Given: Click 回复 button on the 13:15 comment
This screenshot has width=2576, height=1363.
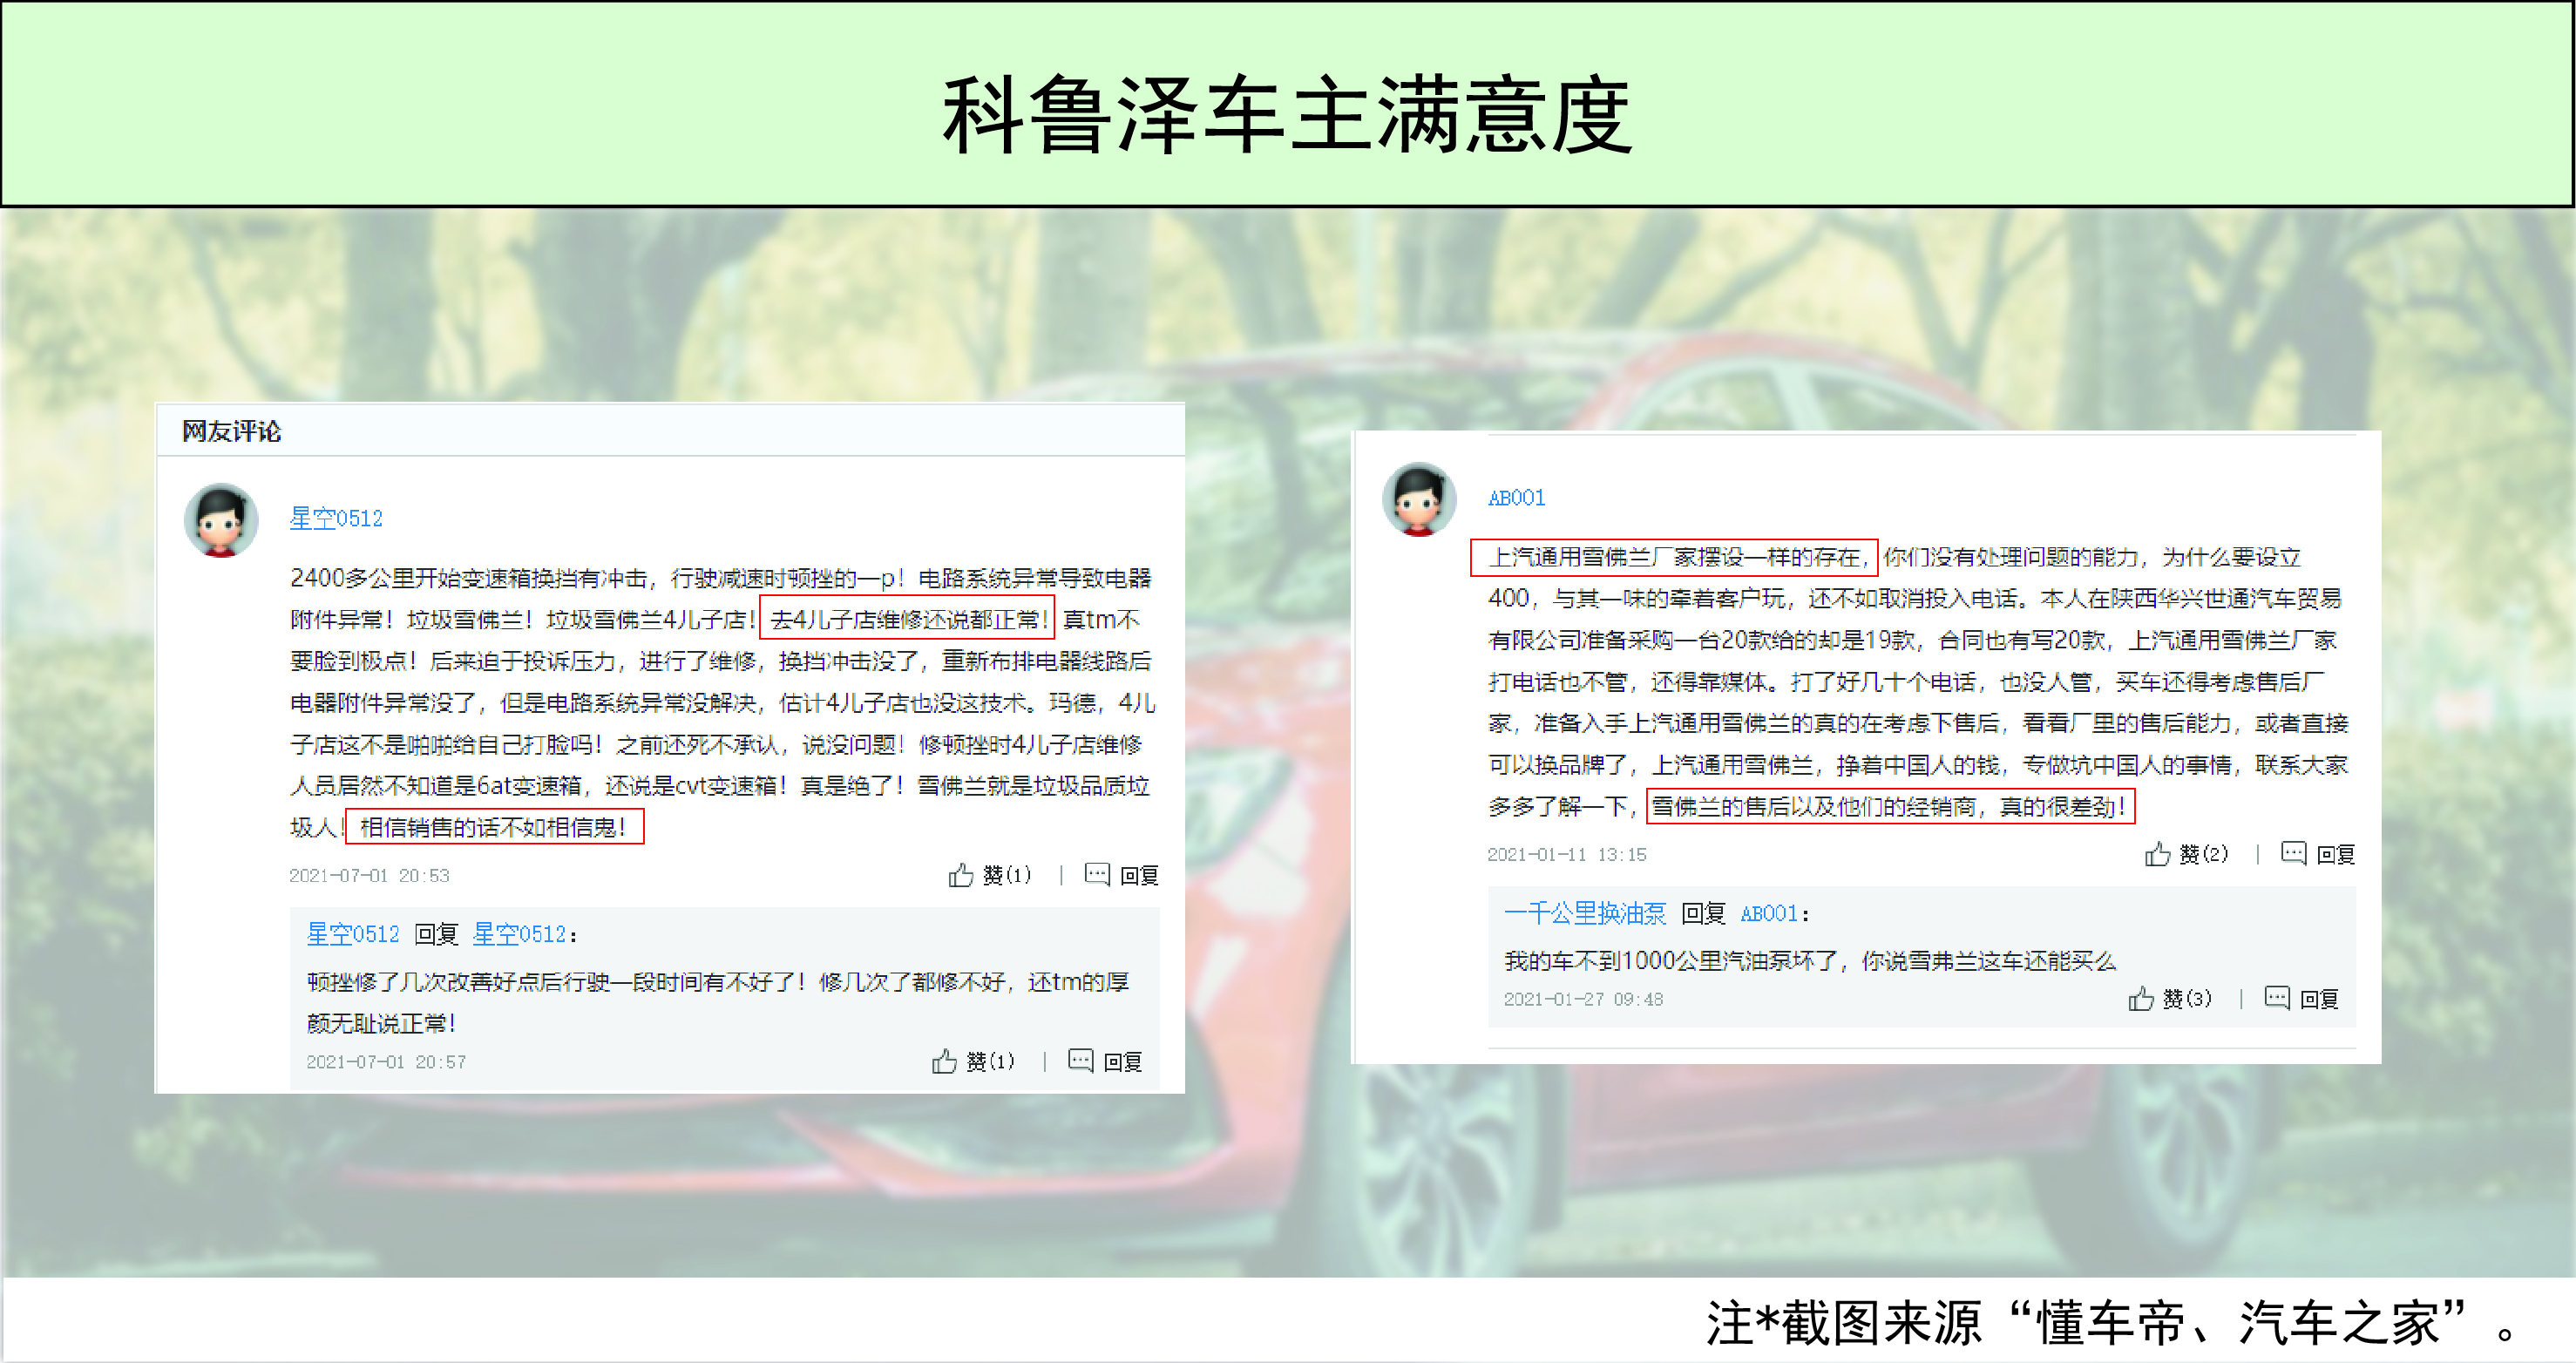Looking at the screenshot, I should pyautogui.click(x=2335, y=855).
